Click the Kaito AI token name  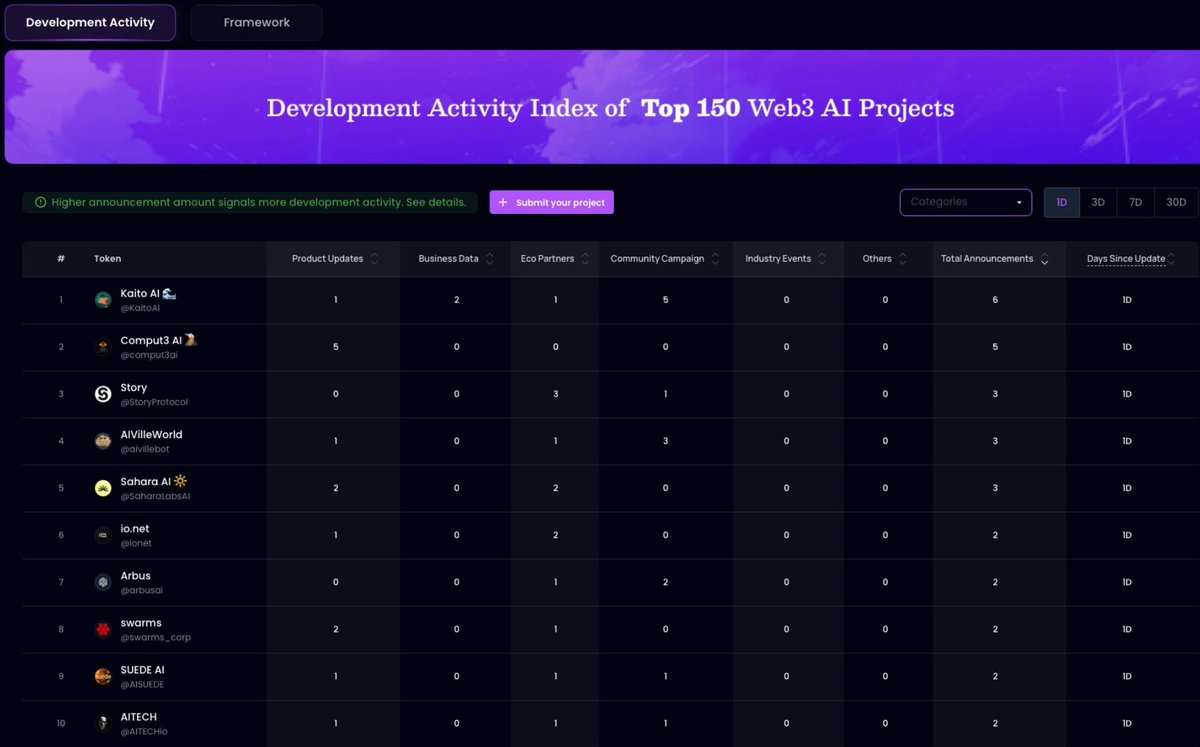point(140,294)
